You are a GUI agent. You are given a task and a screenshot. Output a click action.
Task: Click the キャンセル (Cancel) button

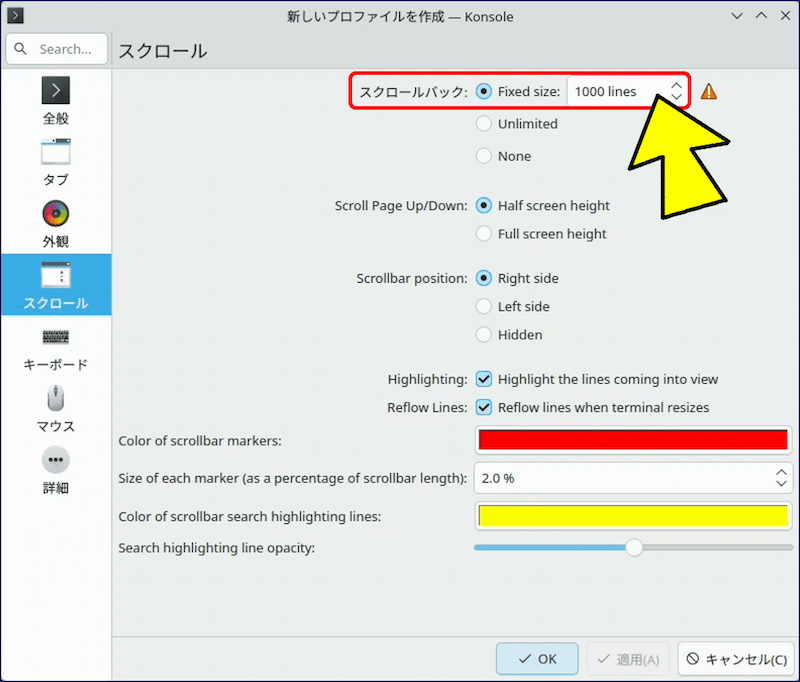pos(736,660)
